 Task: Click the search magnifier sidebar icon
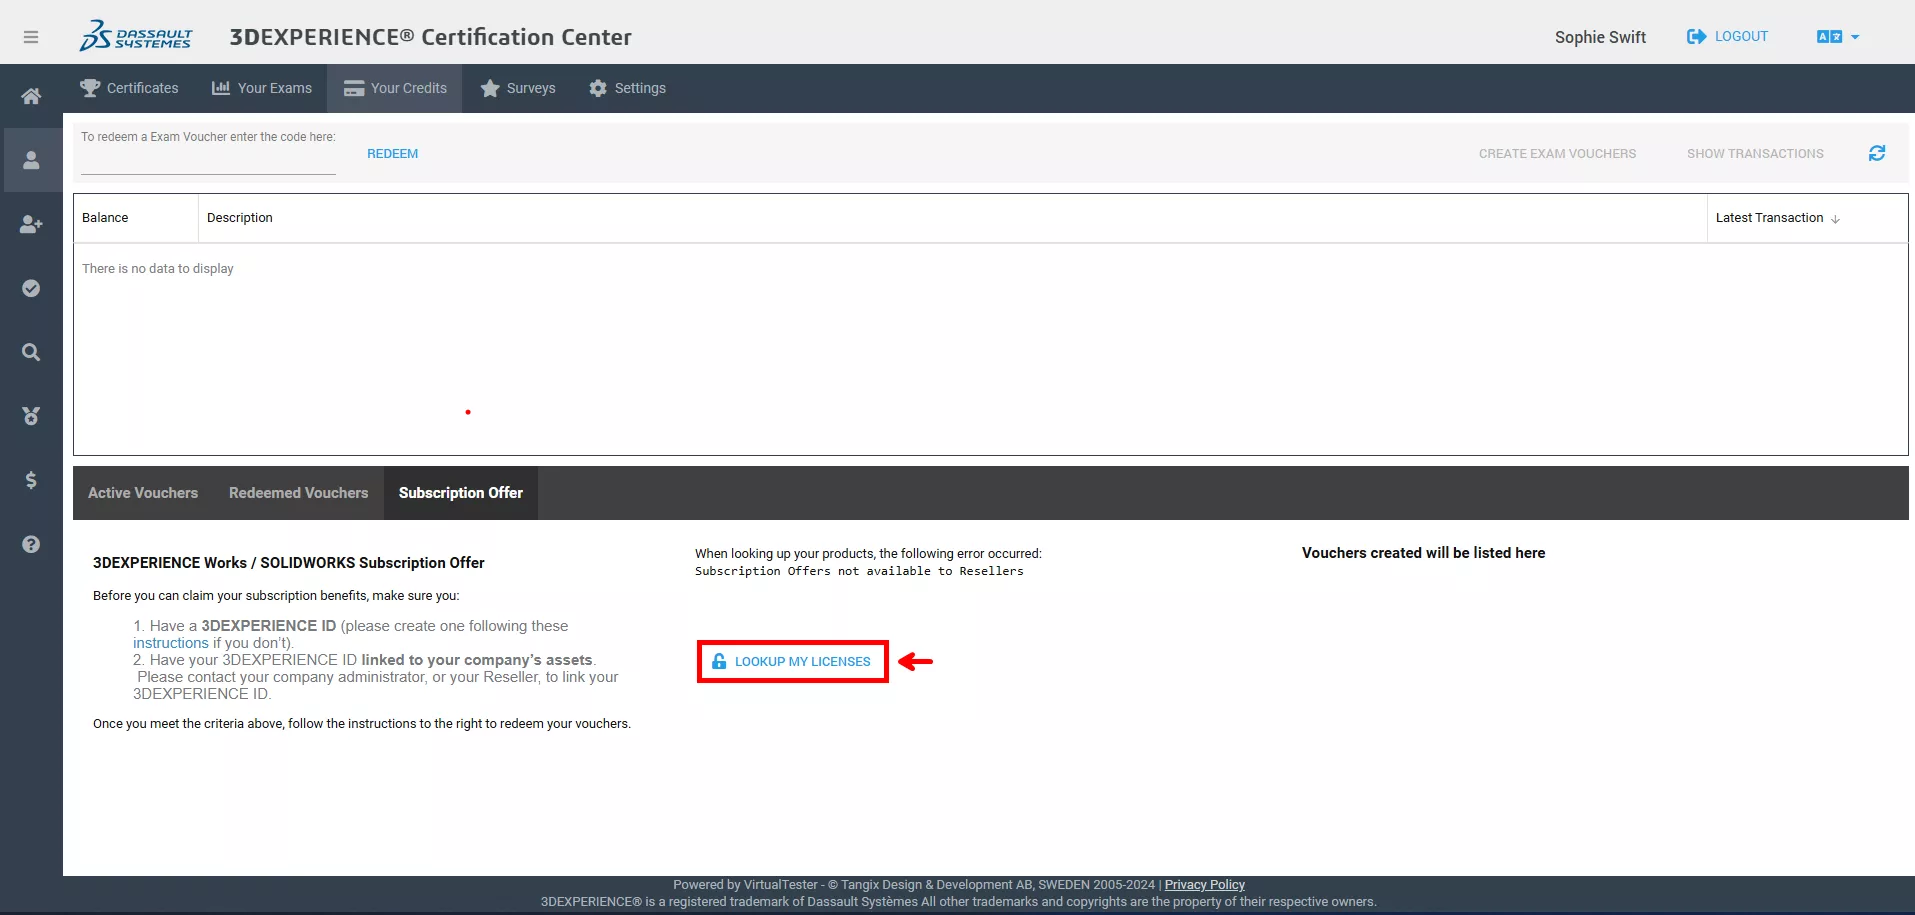[x=31, y=352]
